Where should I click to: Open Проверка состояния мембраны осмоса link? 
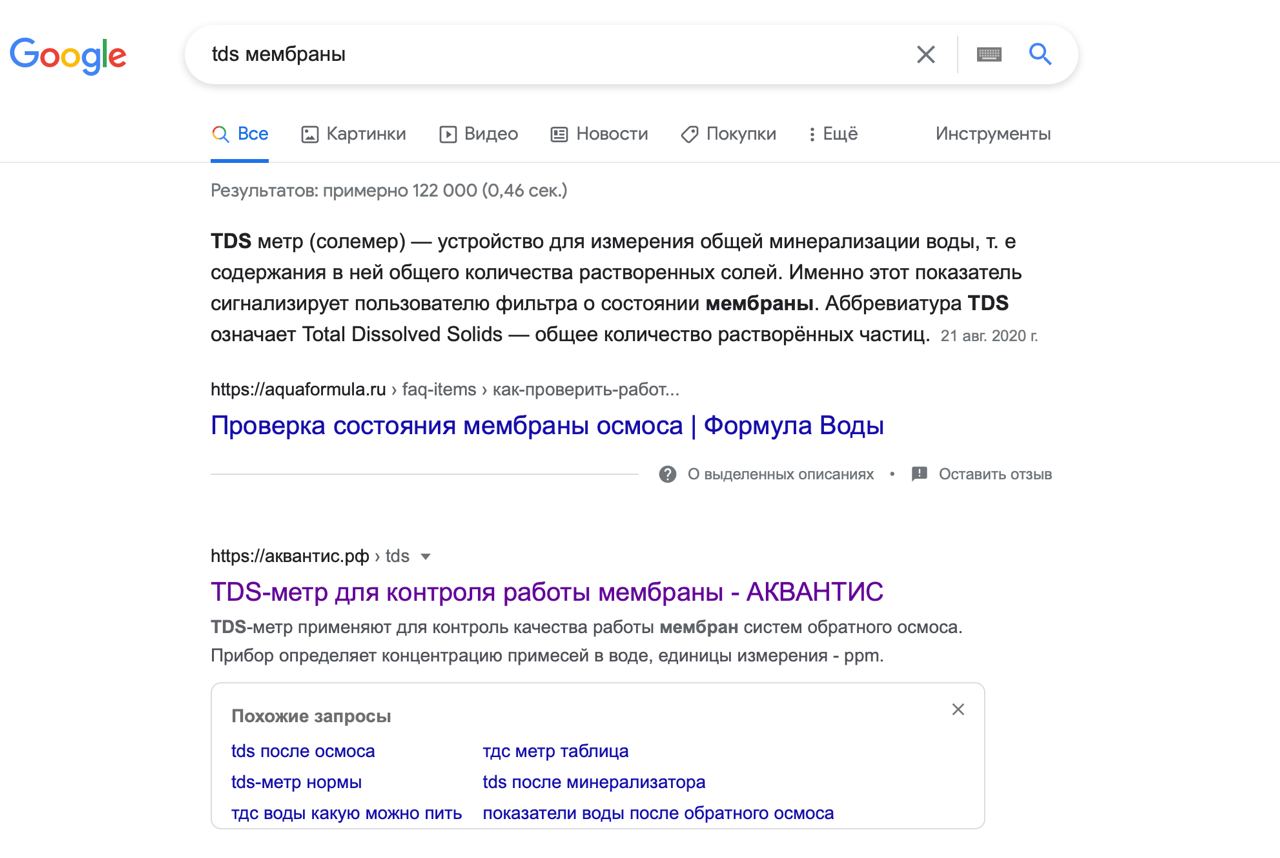click(547, 426)
